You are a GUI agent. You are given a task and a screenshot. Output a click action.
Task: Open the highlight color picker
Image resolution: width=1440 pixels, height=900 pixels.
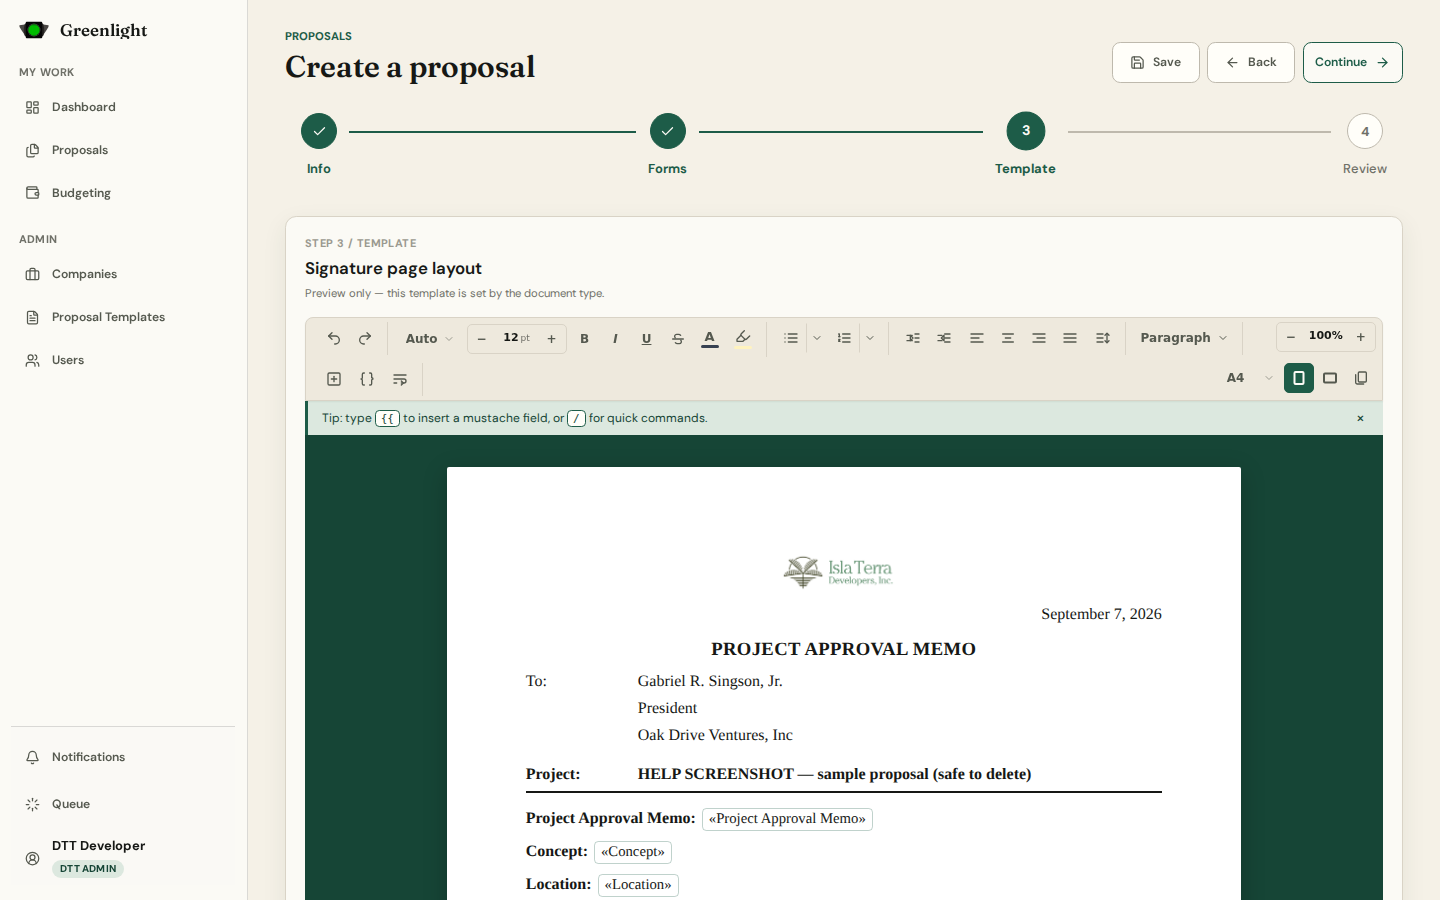[743, 339]
